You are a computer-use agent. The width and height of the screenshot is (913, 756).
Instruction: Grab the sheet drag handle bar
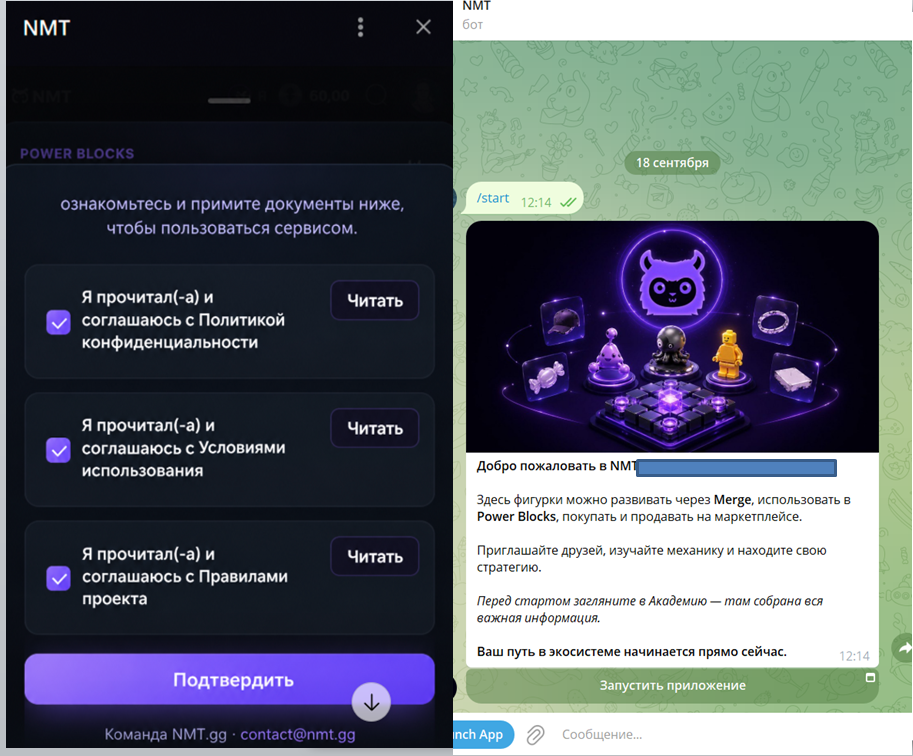(229, 101)
